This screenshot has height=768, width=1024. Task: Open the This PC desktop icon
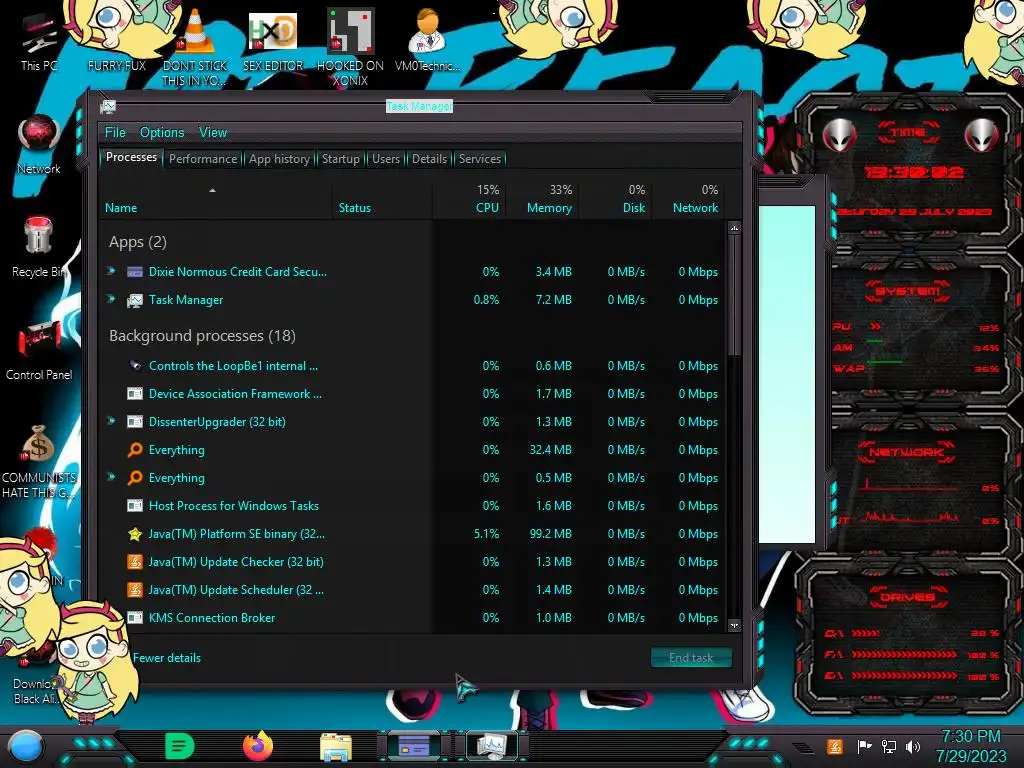tap(39, 42)
